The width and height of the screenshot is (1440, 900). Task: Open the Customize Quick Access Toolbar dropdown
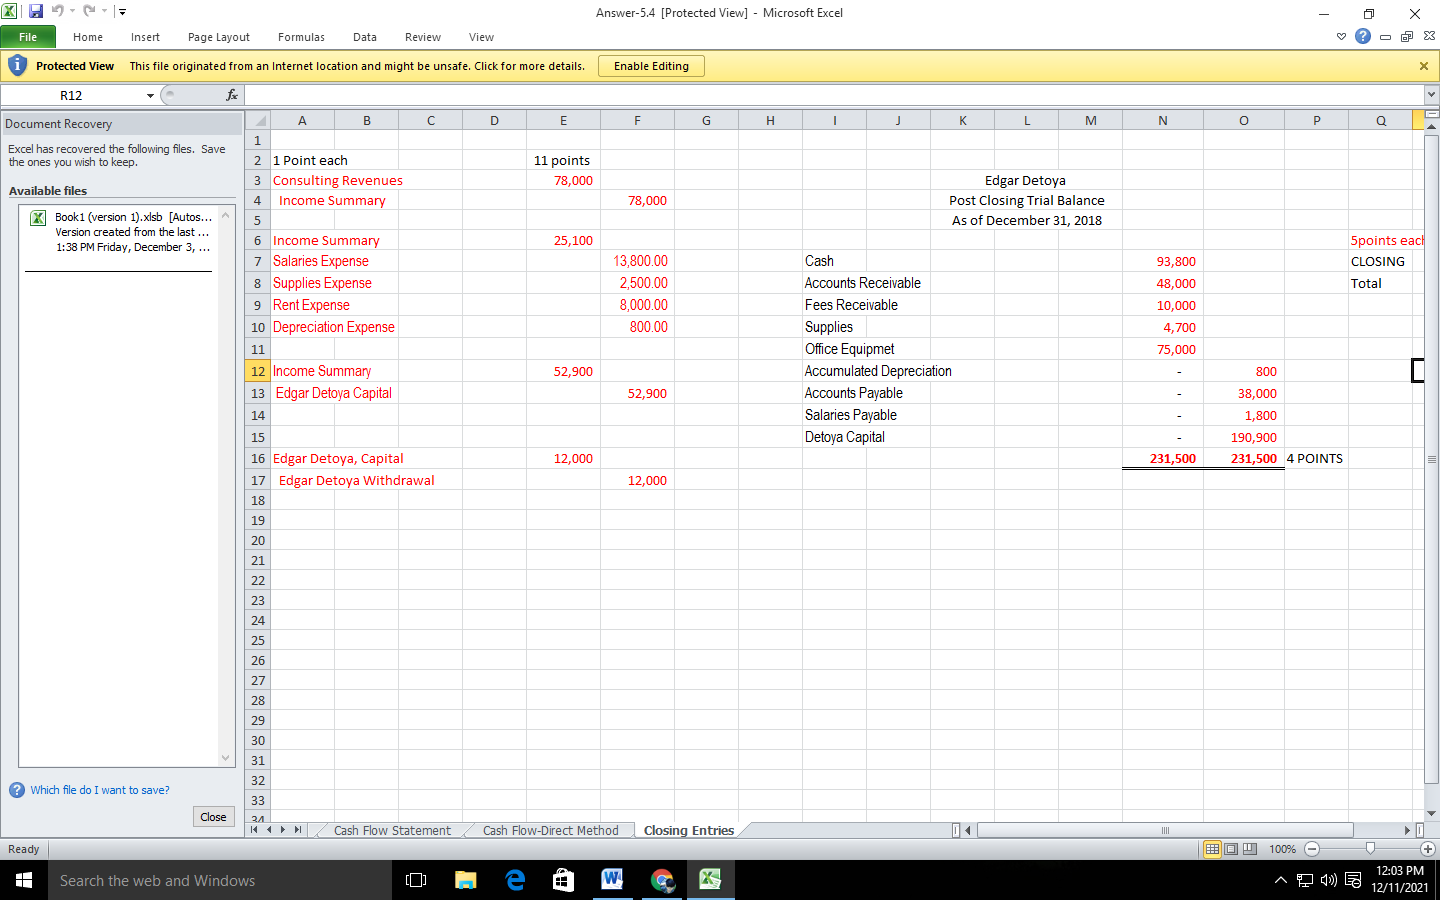coord(122,12)
